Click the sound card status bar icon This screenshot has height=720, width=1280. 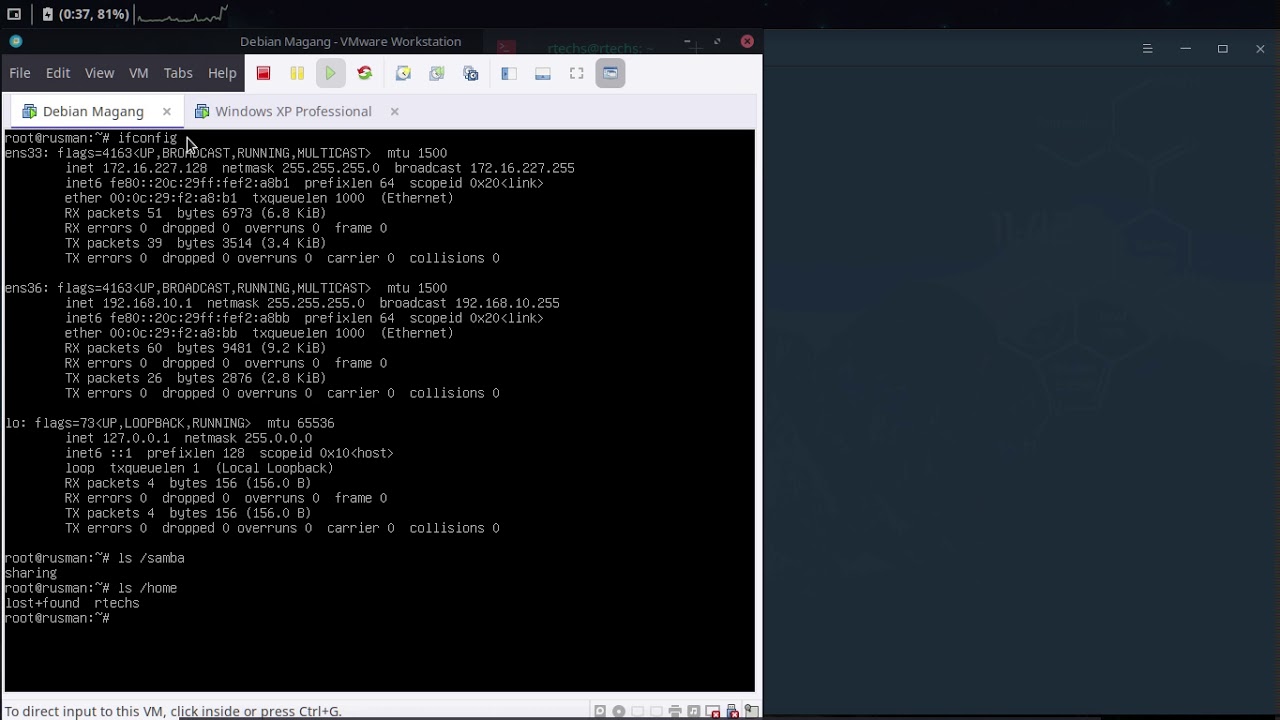[694, 711]
